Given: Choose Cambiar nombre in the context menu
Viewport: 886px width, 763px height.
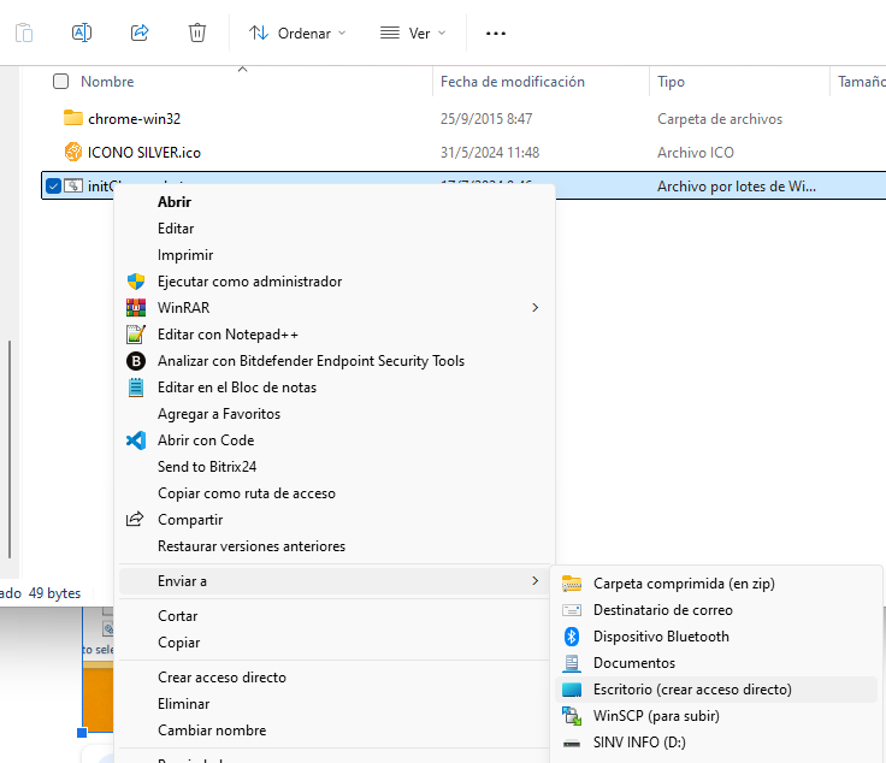Looking at the screenshot, I should (x=212, y=730).
